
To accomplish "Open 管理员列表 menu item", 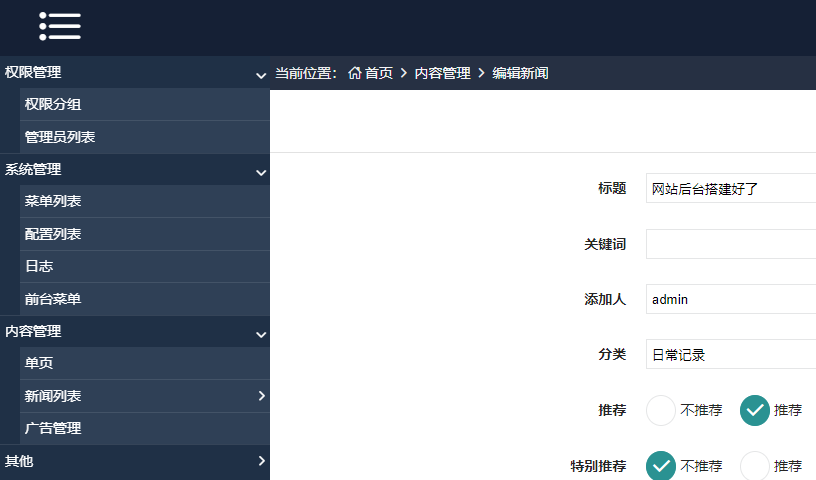I will [60, 137].
